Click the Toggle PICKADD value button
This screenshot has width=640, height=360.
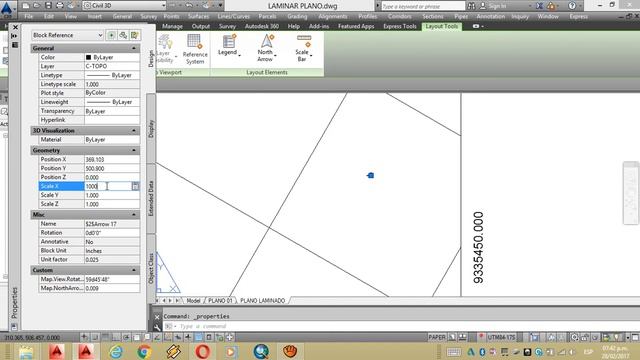point(111,36)
